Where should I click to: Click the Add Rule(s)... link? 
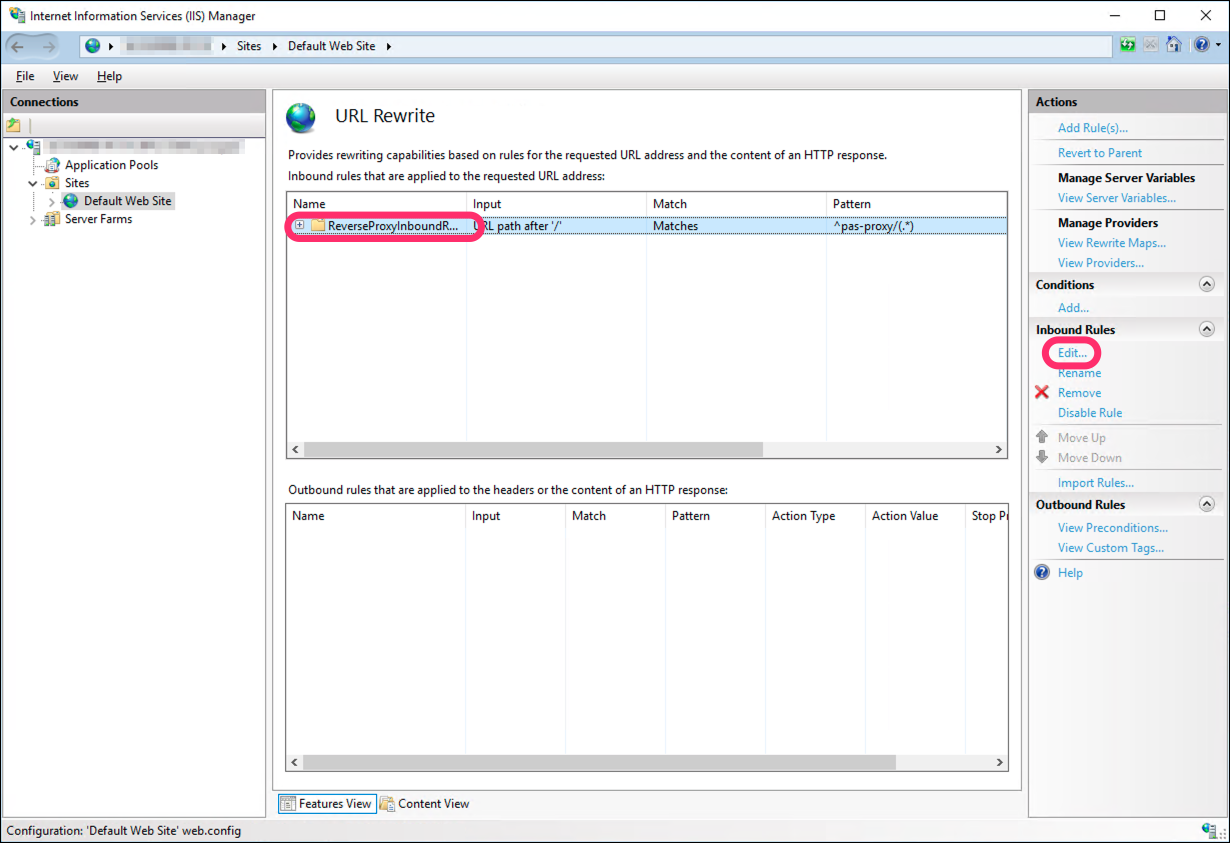coord(1092,128)
